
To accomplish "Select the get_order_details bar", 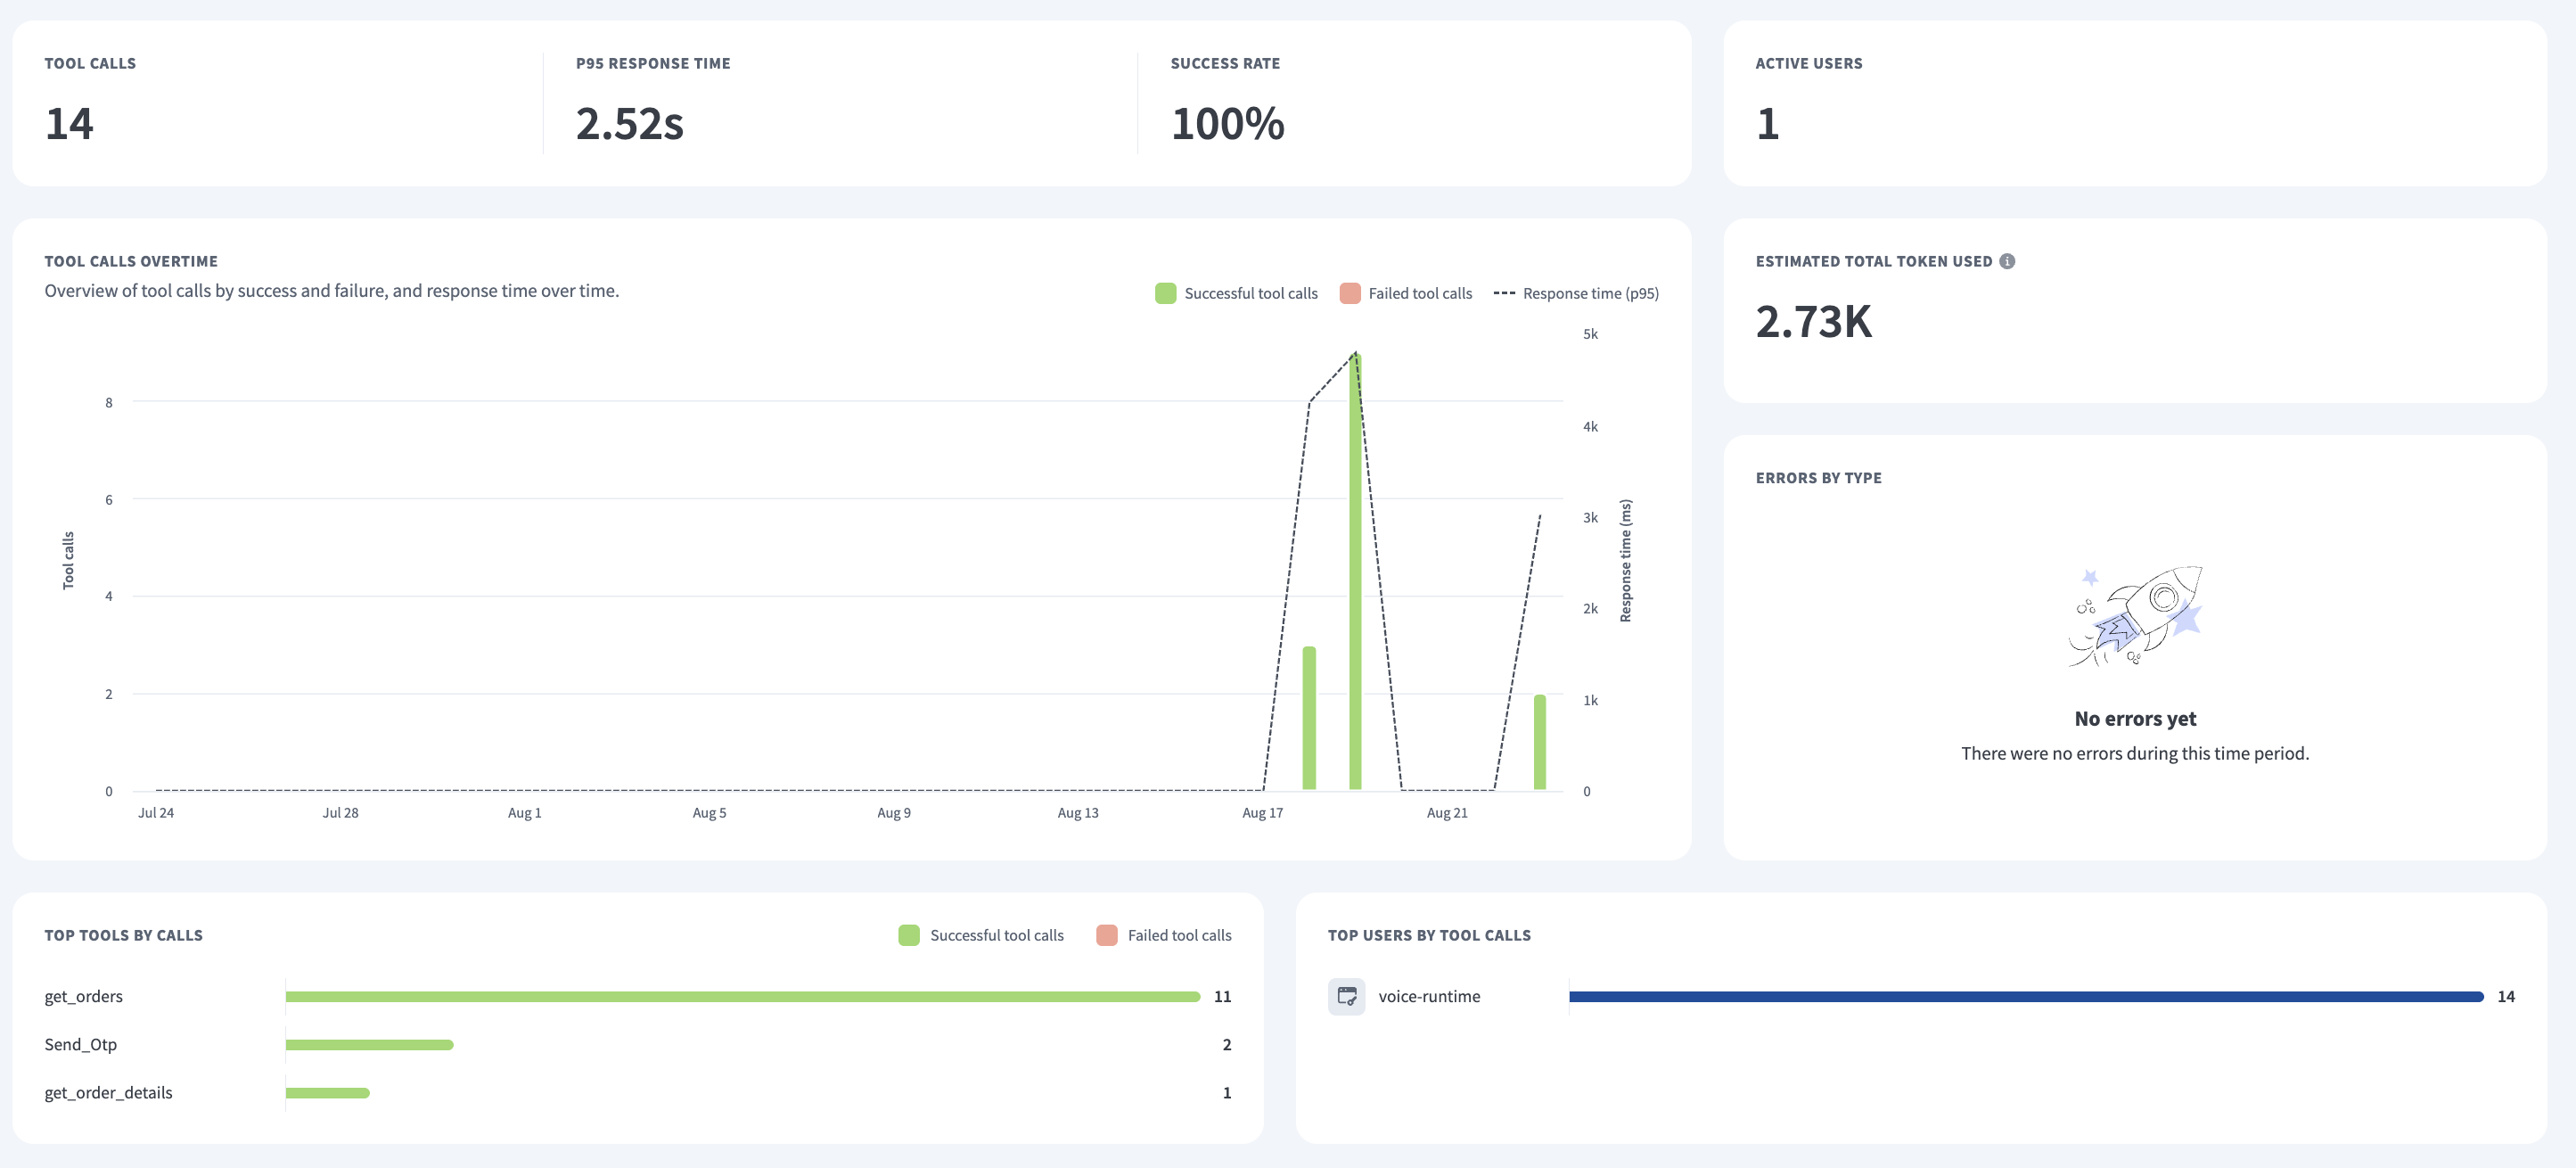I will click(327, 1092).
